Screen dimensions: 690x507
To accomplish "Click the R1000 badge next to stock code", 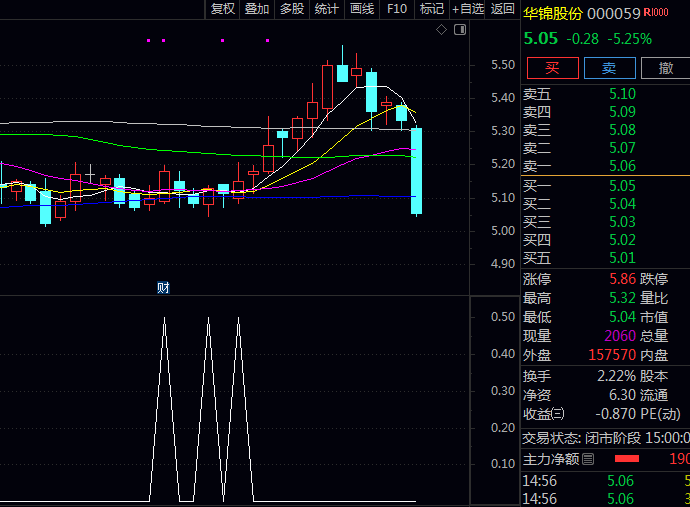I will tap(656, 12).
